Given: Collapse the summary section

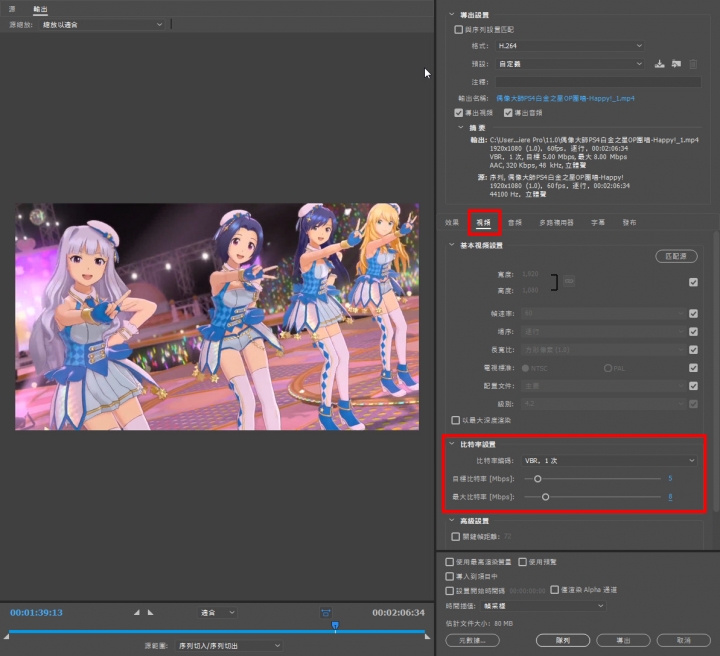Looking at the screenshot, I should coord(461,128).
